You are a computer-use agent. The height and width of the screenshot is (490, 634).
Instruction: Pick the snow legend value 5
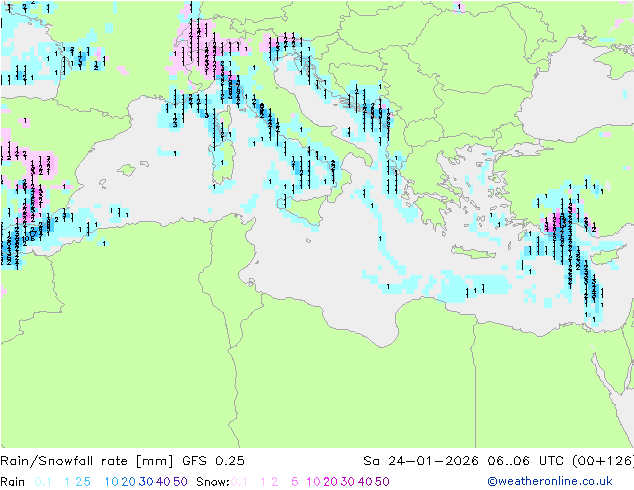tap(295, 482)
